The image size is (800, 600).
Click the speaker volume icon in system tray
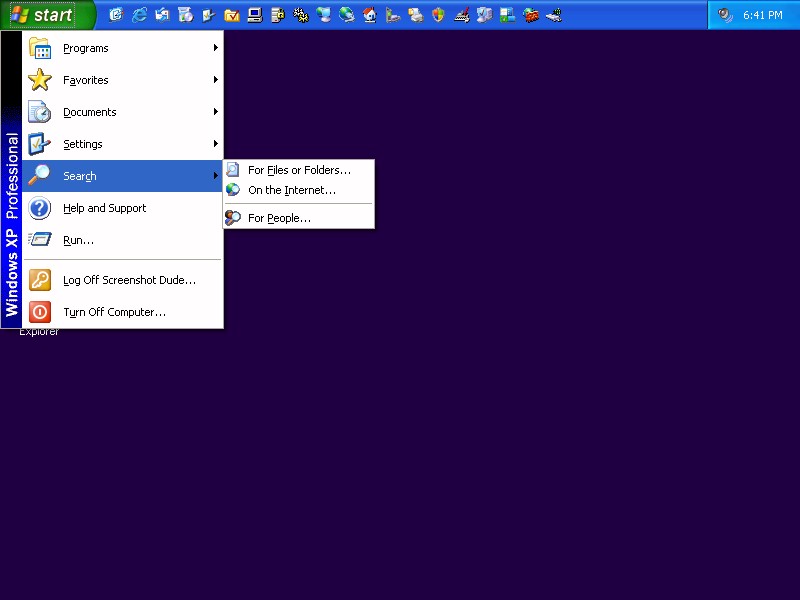click(725, 15)
